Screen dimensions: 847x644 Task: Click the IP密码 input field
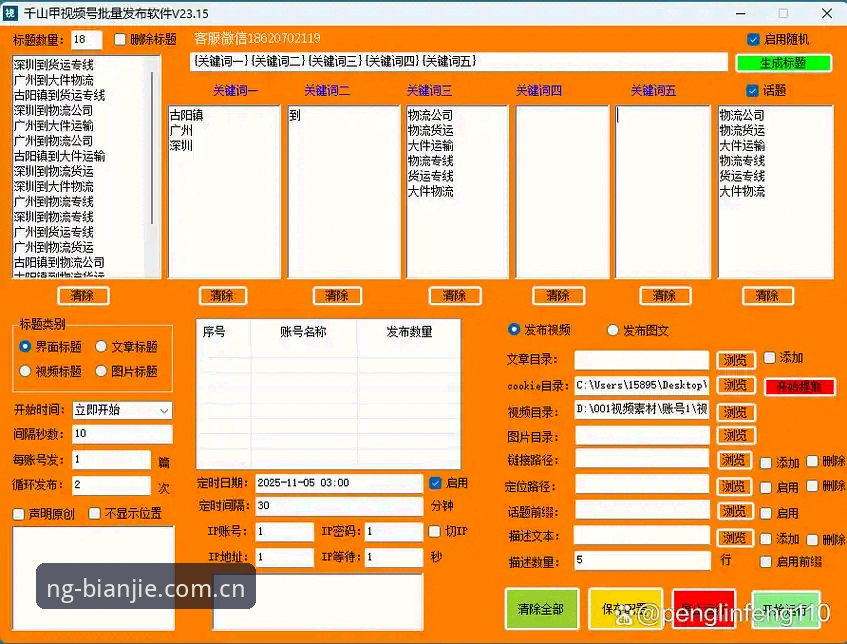pyautogui.click(x=394, y=532)
